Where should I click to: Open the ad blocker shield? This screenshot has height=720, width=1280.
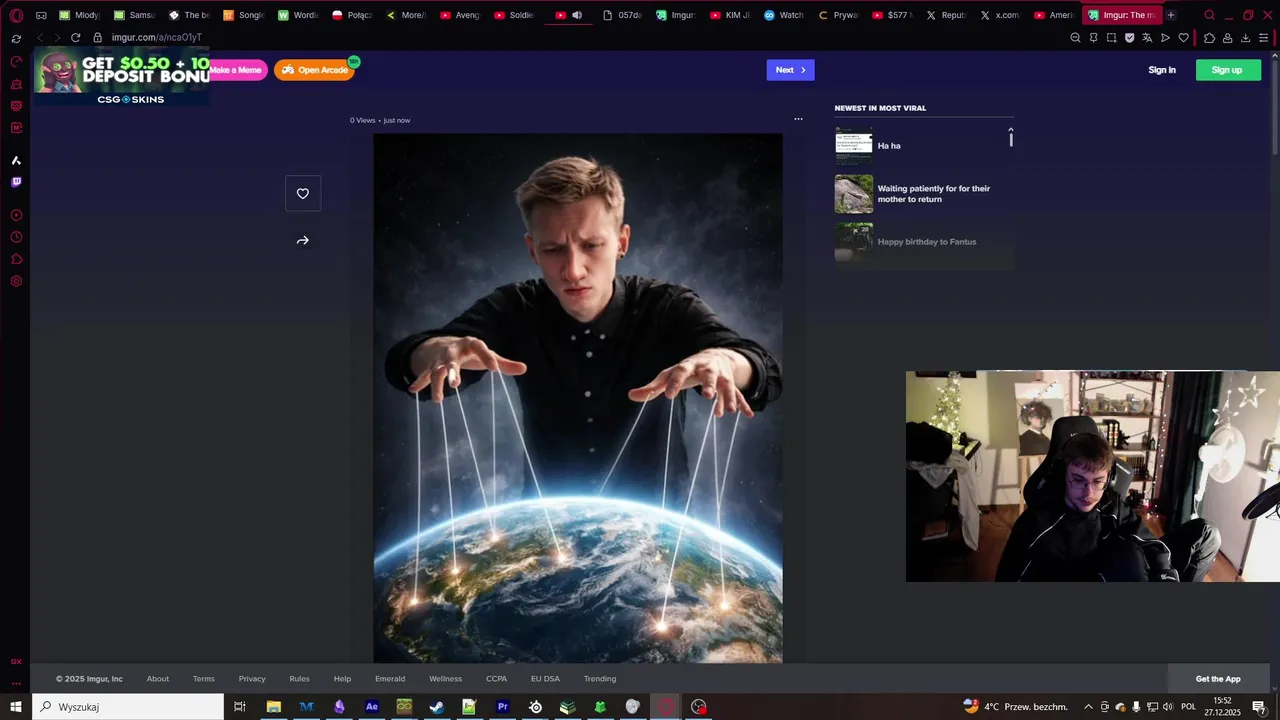1130,38
